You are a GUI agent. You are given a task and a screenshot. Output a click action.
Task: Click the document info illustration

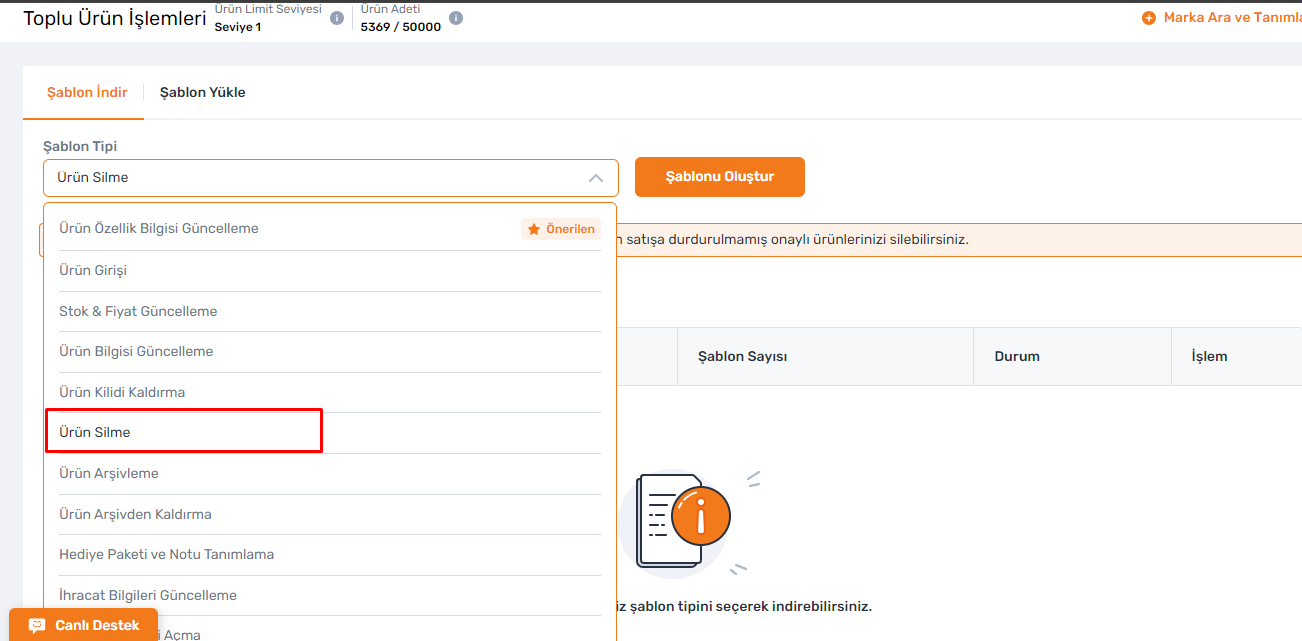point(686,521)
